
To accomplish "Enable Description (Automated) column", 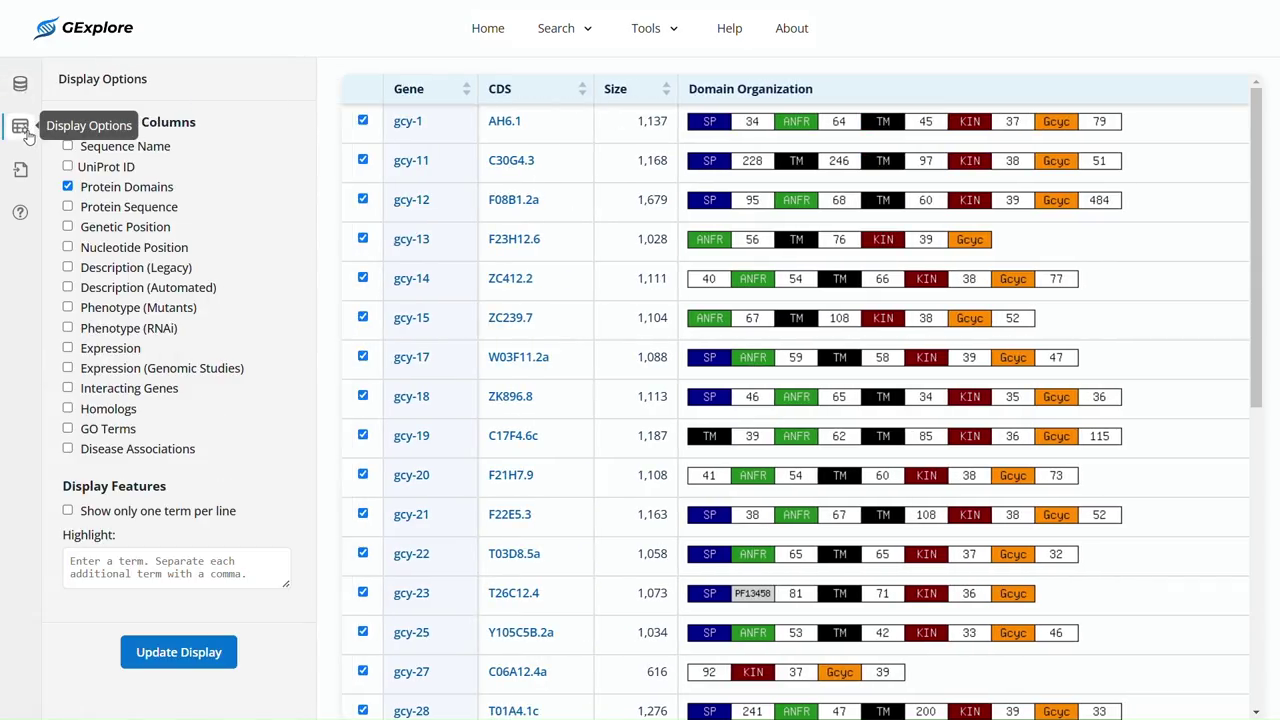I will [68, 287].
